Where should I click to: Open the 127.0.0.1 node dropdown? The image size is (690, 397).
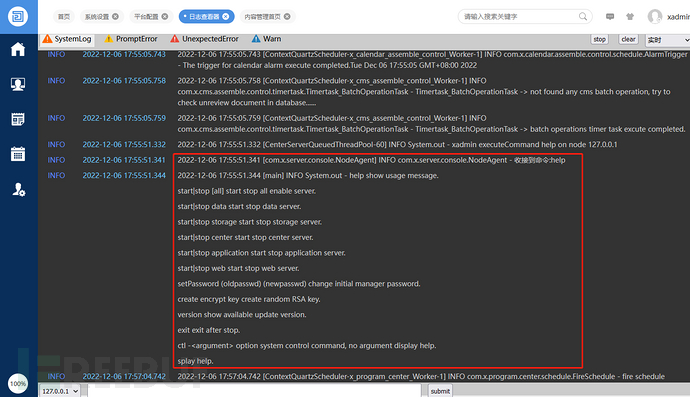point(60,391)
